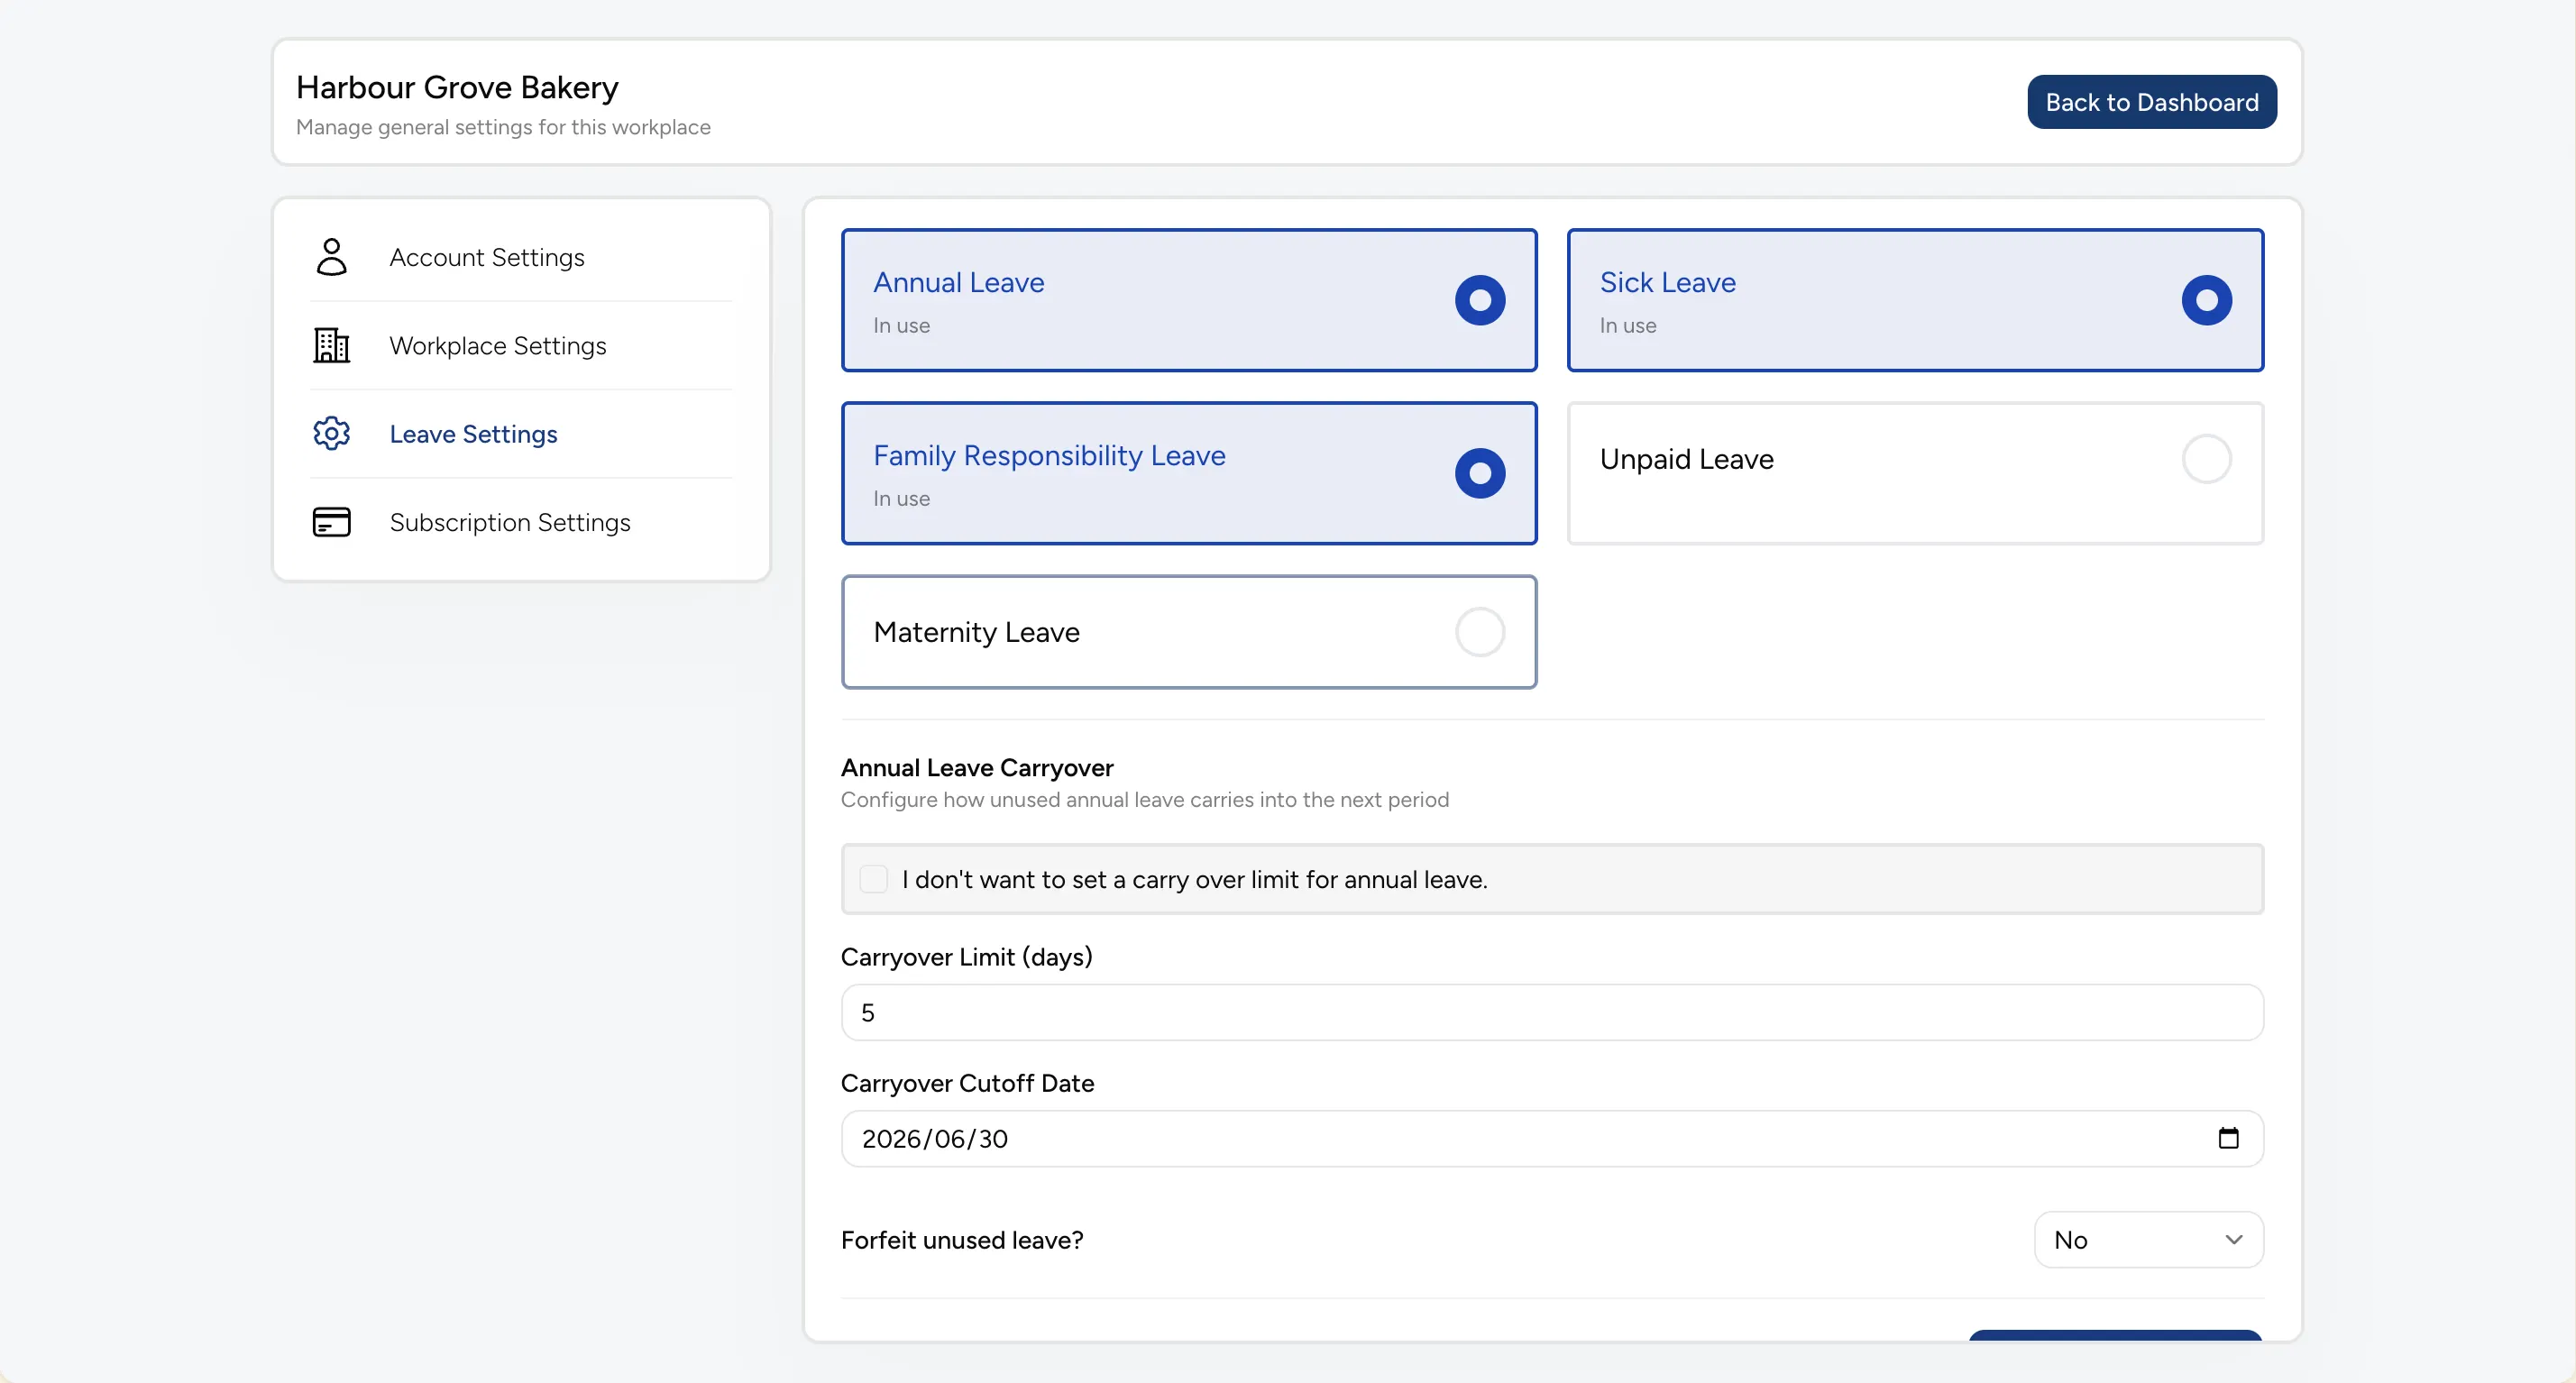Click the Forfeit unused leave? label
Viewport: 2576px width, 1383px height.
[962, 1240]
